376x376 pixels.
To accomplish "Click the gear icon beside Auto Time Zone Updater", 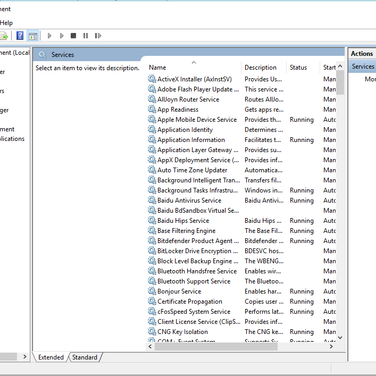I will point(152,170).
